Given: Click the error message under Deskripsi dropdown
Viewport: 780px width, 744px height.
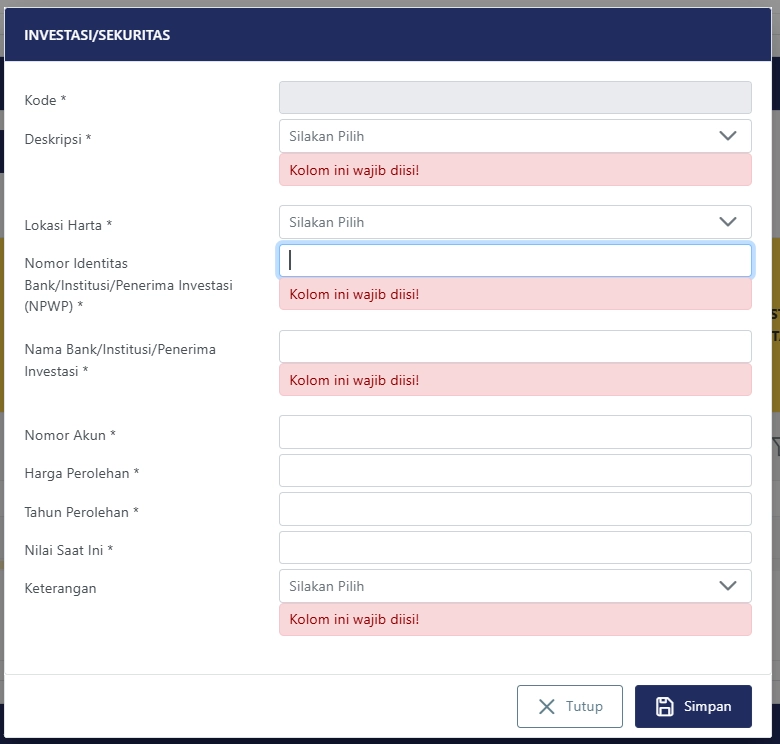Looking at the screenshot, I should point(515,170).
